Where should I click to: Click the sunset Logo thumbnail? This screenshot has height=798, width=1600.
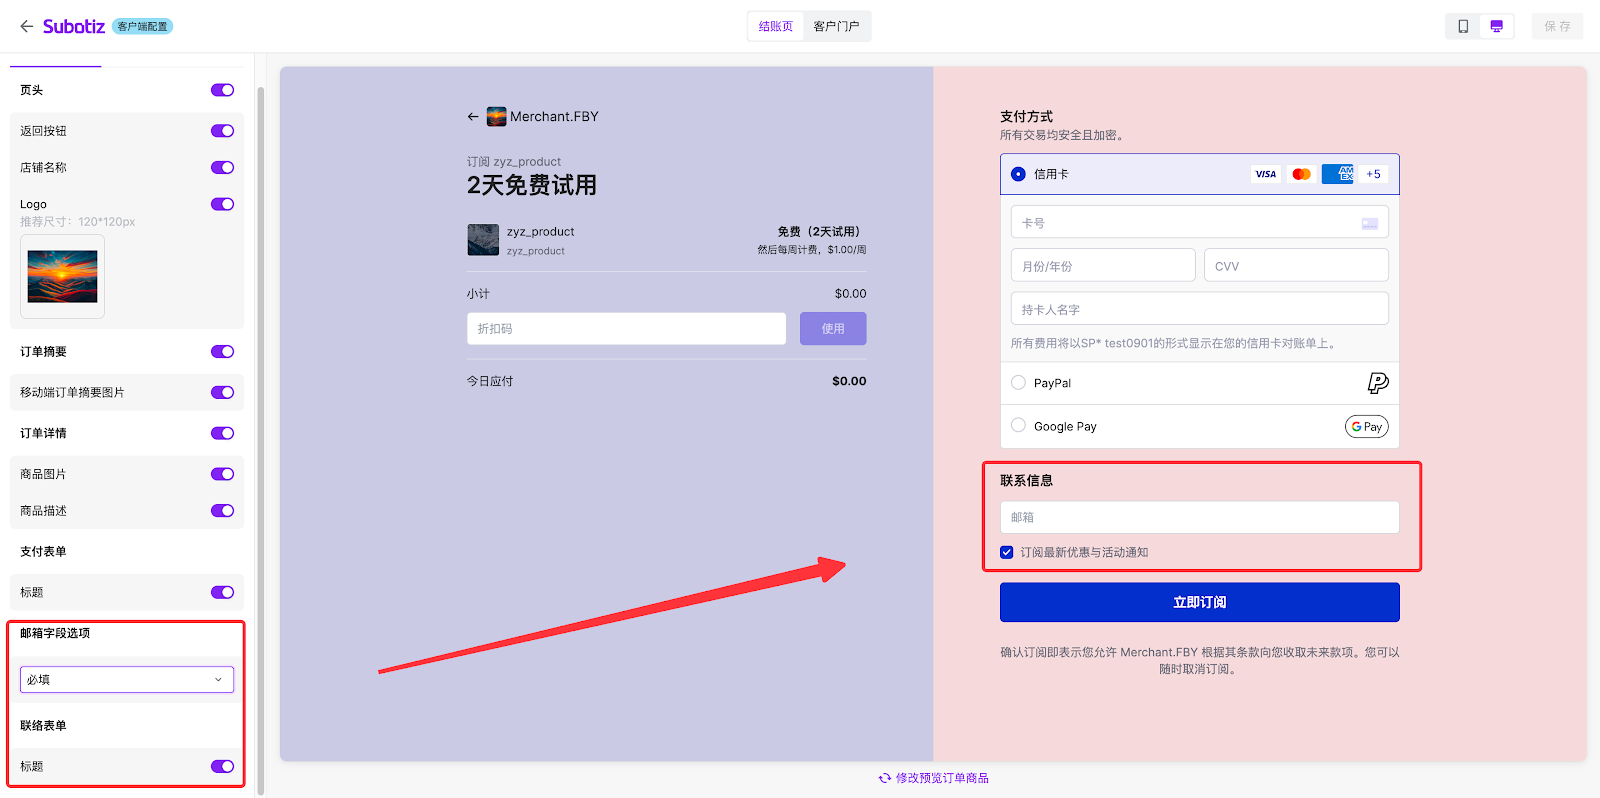[x=62, y=277]
